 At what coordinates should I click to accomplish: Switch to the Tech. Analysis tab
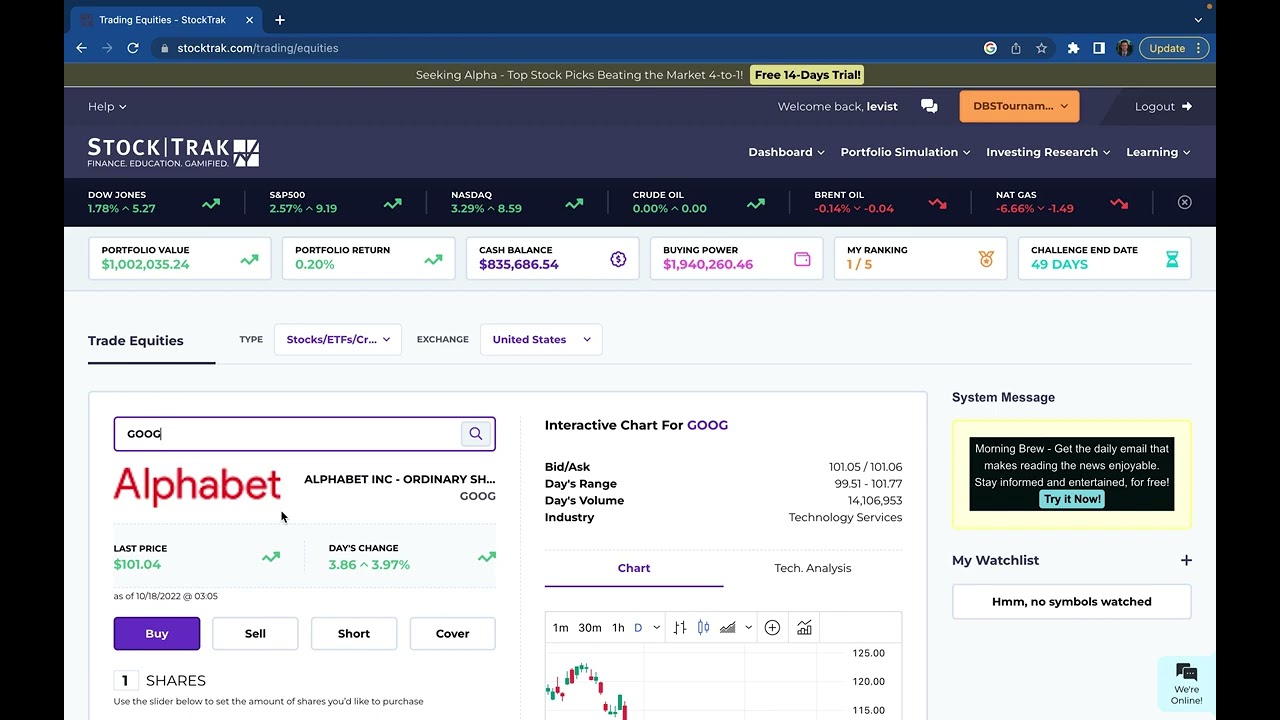click(813, 568)
